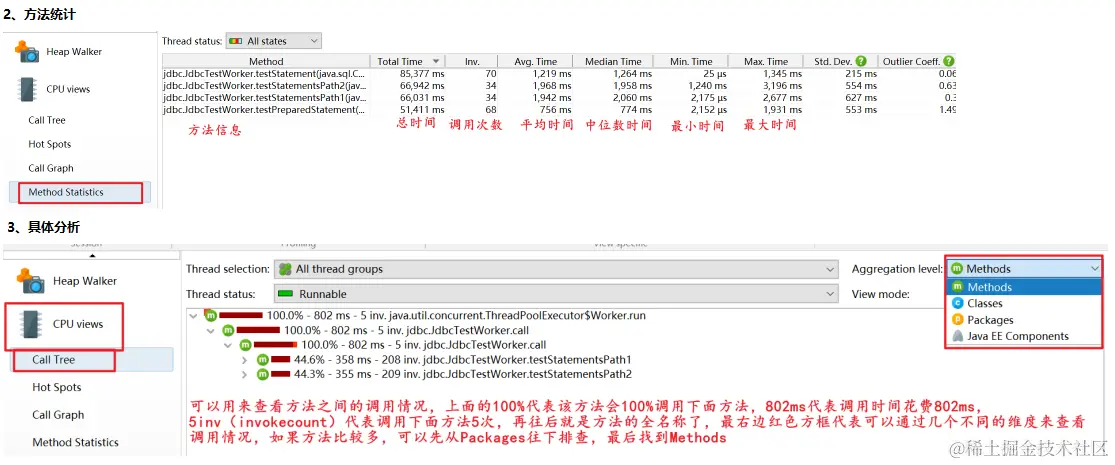Sort by the Min. Time column header
Screen dimensions: 1115x465
click(x=690, y=61)
